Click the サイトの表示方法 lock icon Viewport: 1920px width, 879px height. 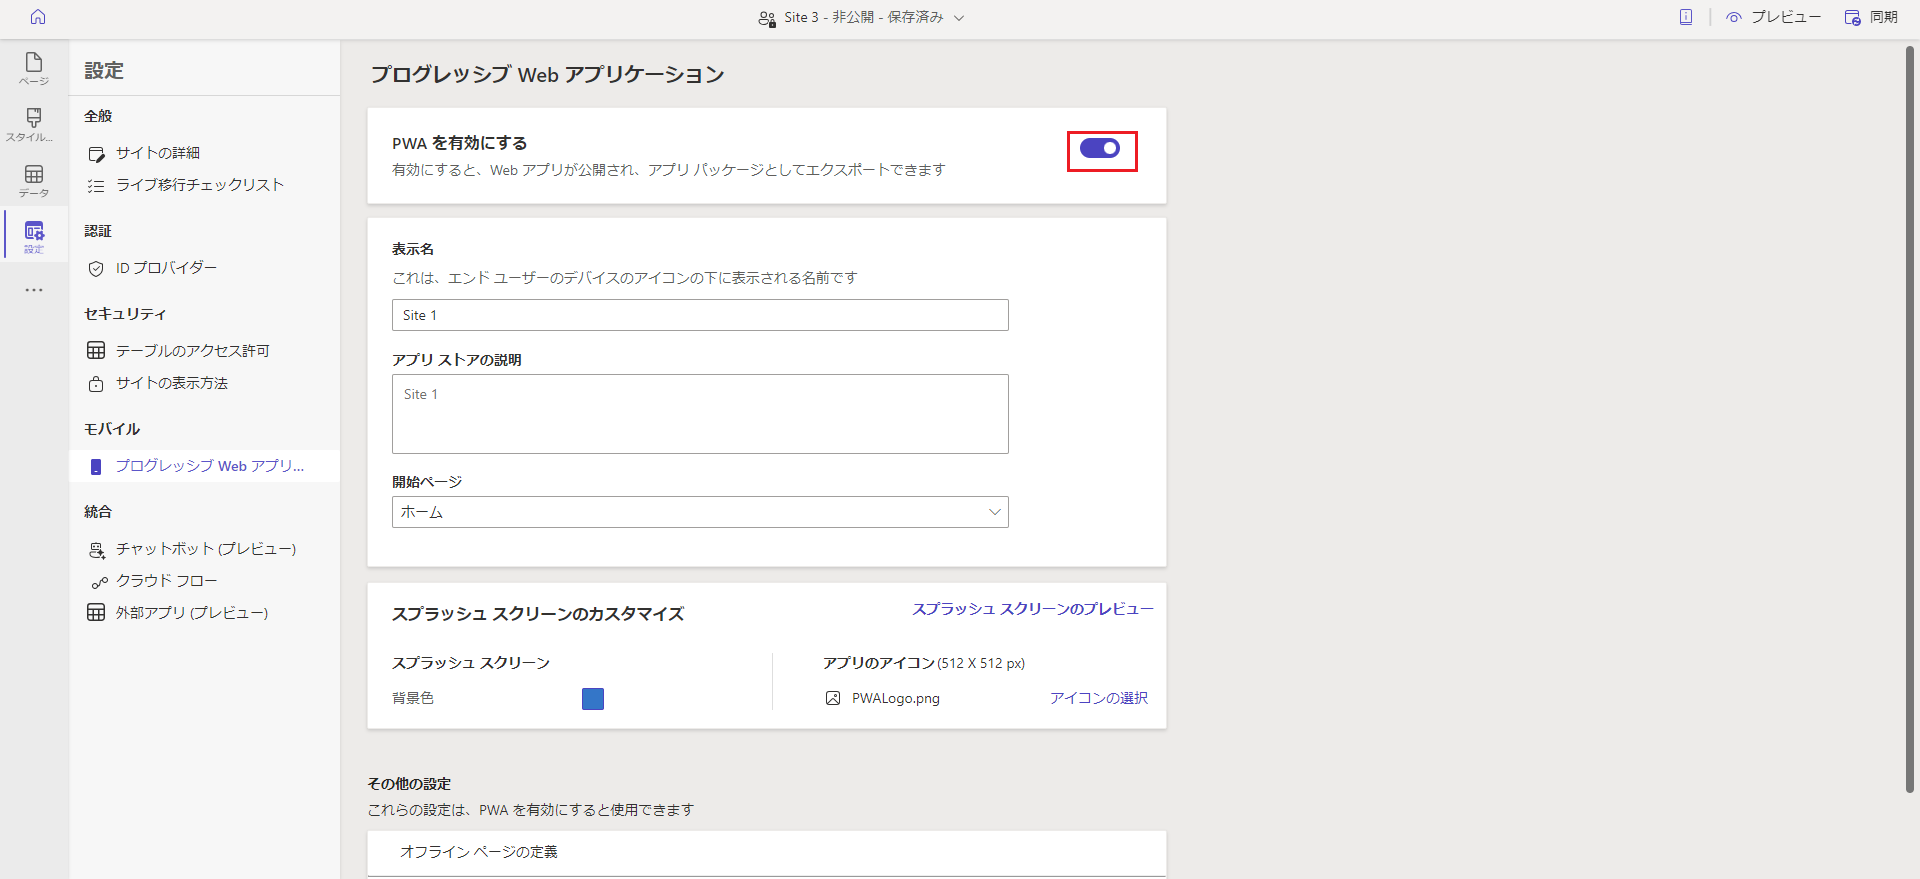pyautogui.click(x=96, y=384)
